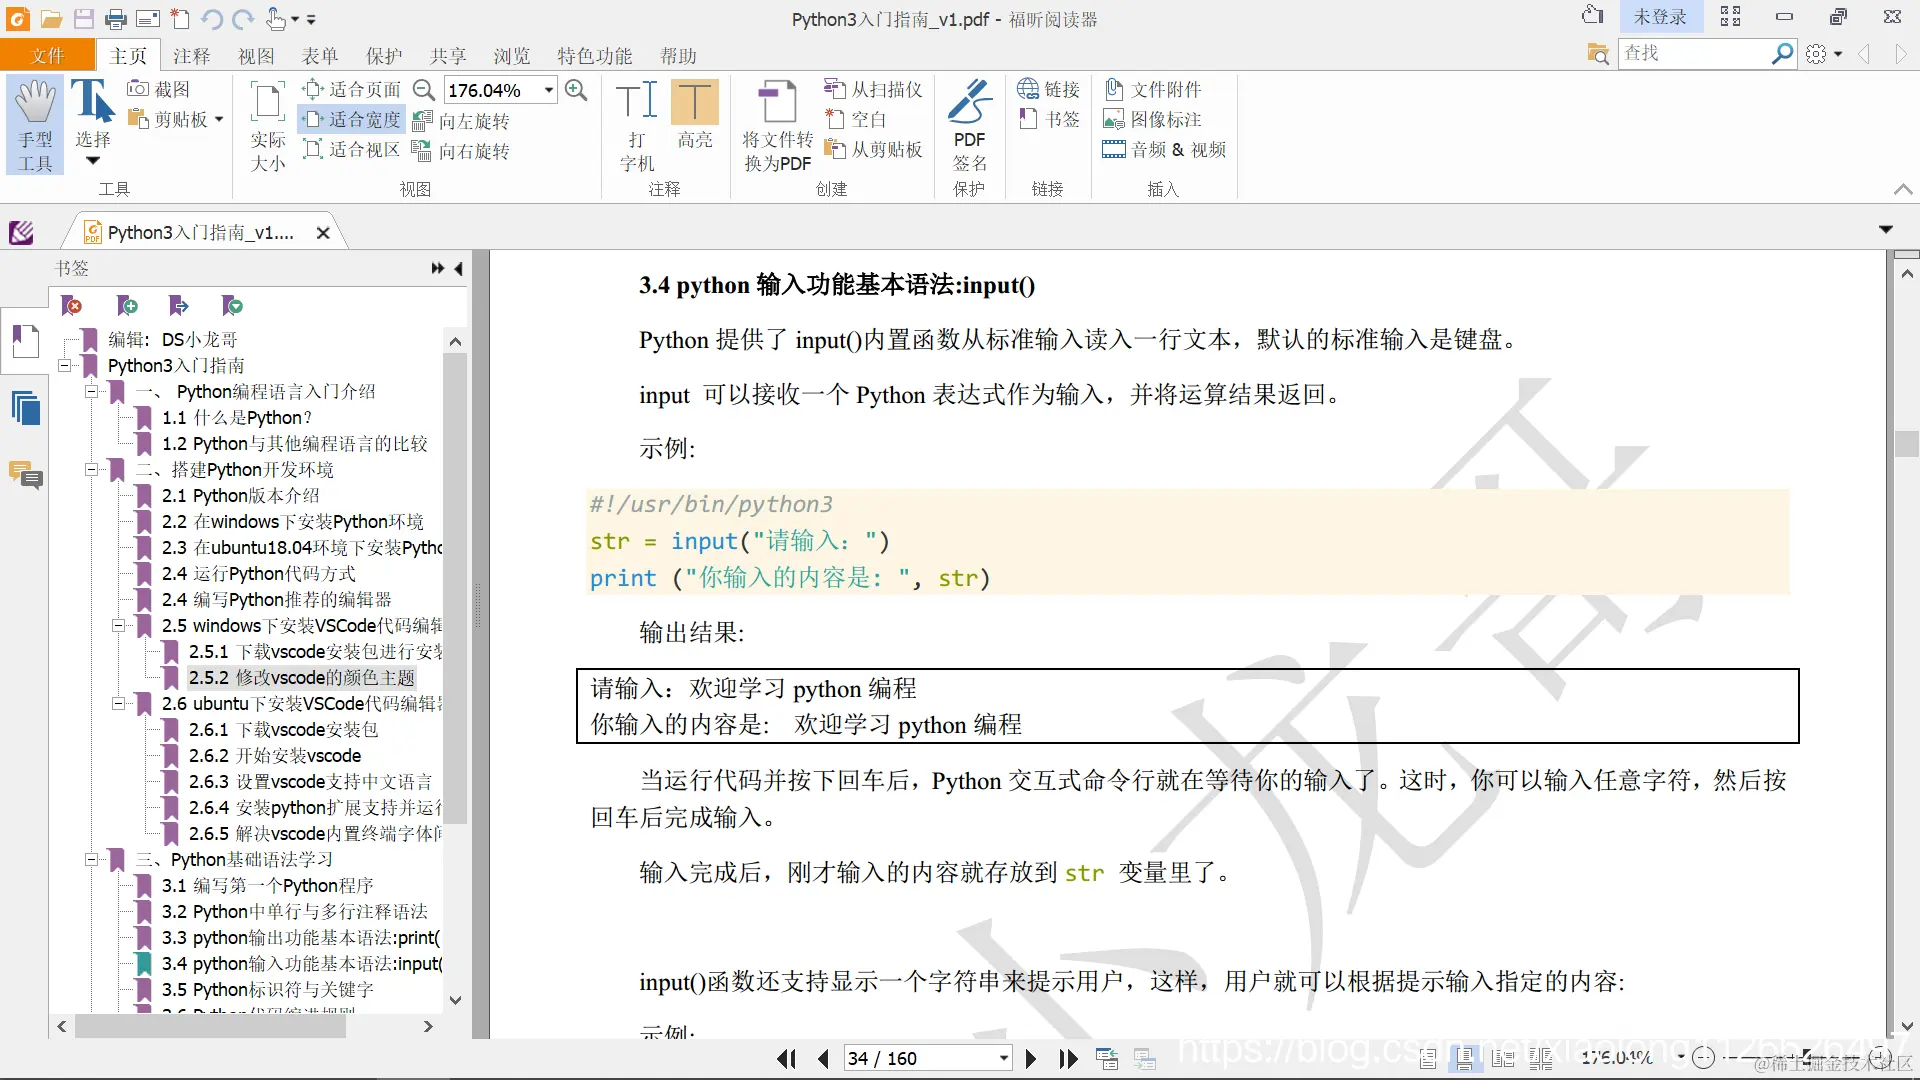Toggle Fit Page (适合页面) view mode
This screenshot has width=1920, height=1080.
coord(353,89)
